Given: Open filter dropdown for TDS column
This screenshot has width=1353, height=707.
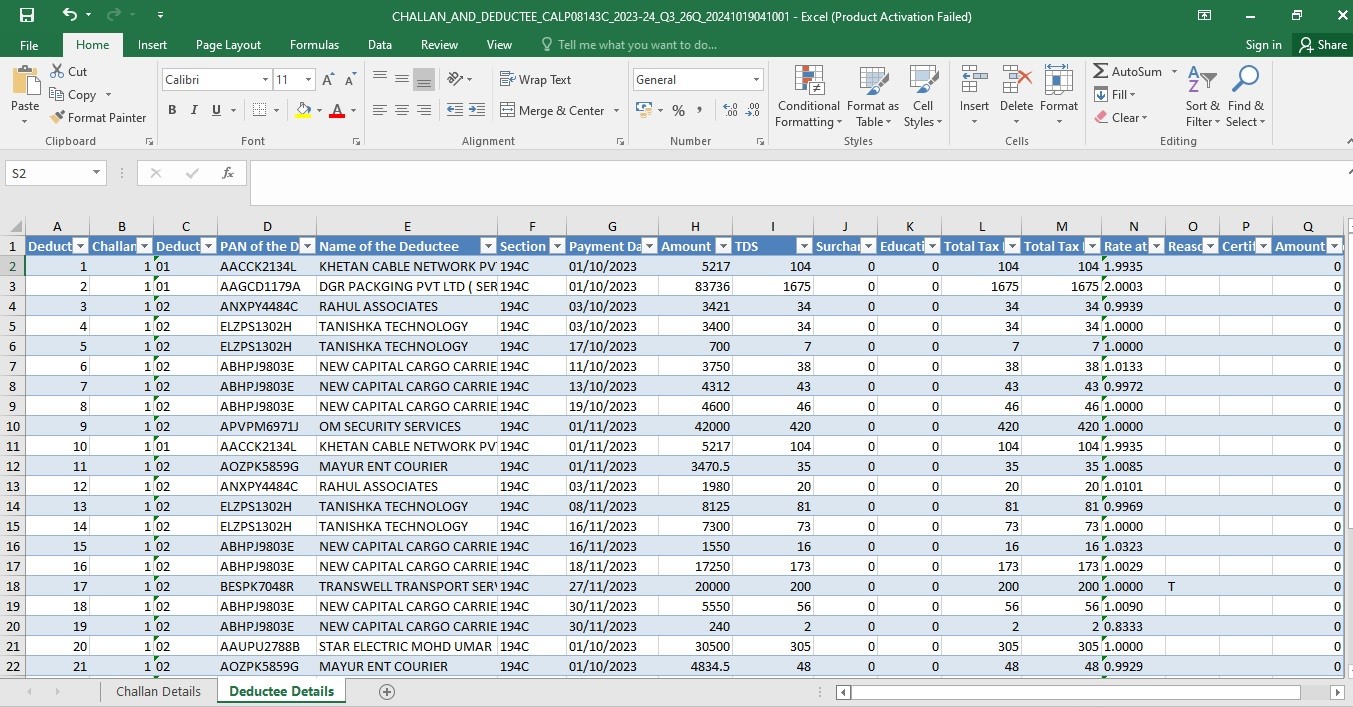Looking at the screenshot, I should tap(804, 246).
